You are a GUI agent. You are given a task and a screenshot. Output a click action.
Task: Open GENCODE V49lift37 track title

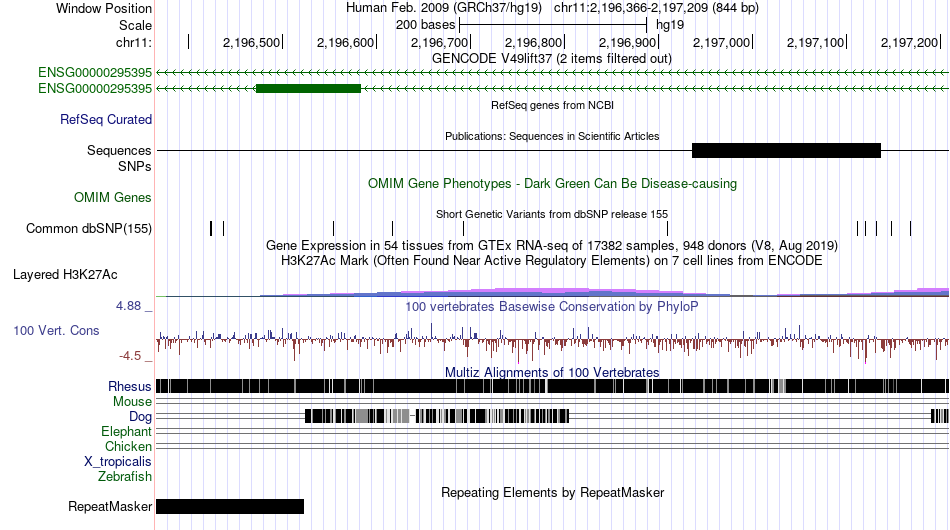point(551,59)
